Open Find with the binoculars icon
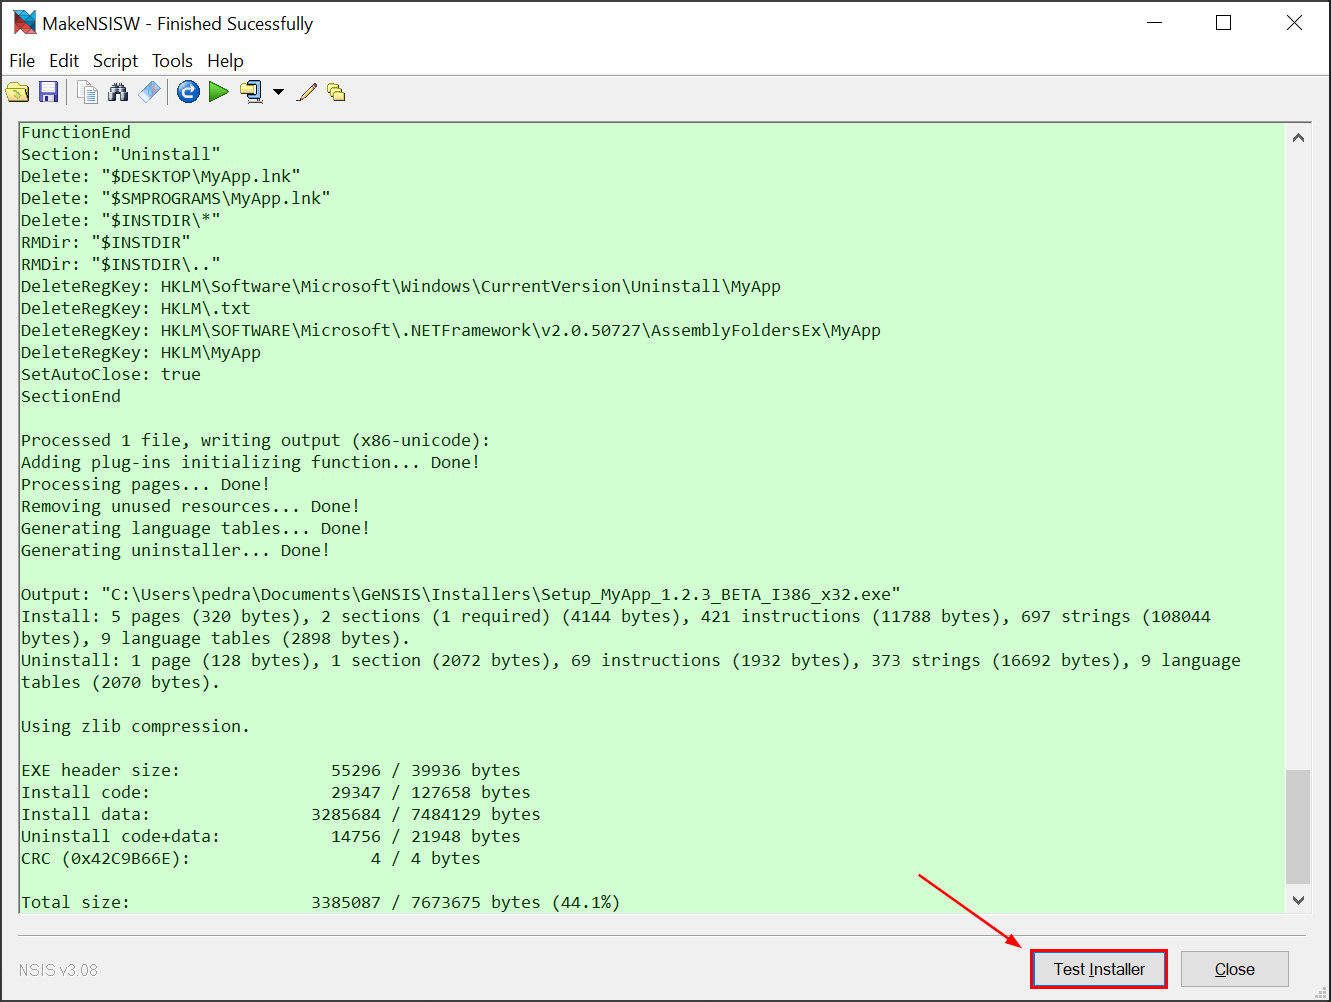This screenshot has width=1331, height=1002. click(118, 92)
